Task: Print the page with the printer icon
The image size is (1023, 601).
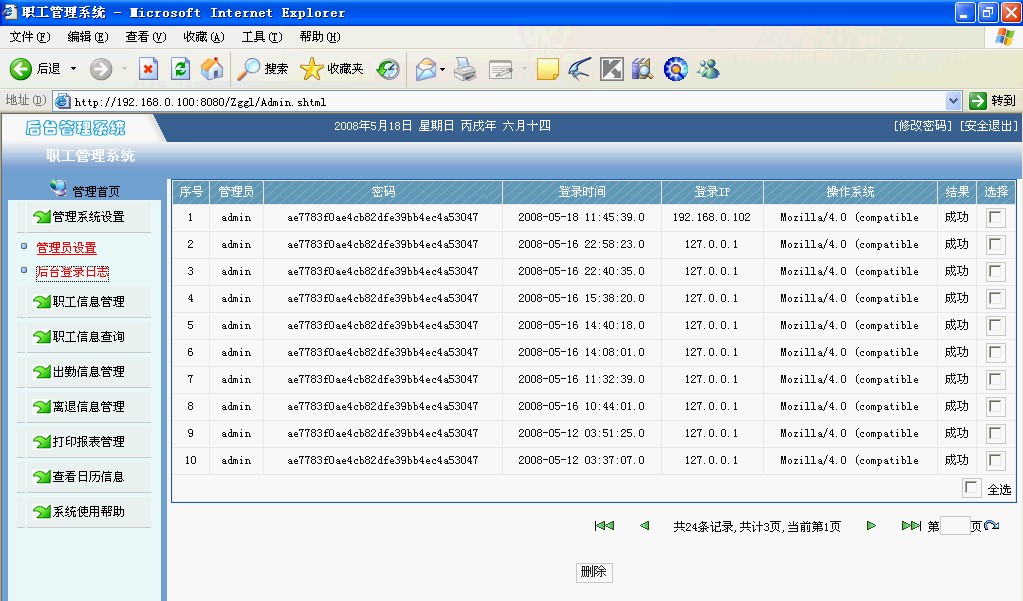Action: [x=465, y=69]
